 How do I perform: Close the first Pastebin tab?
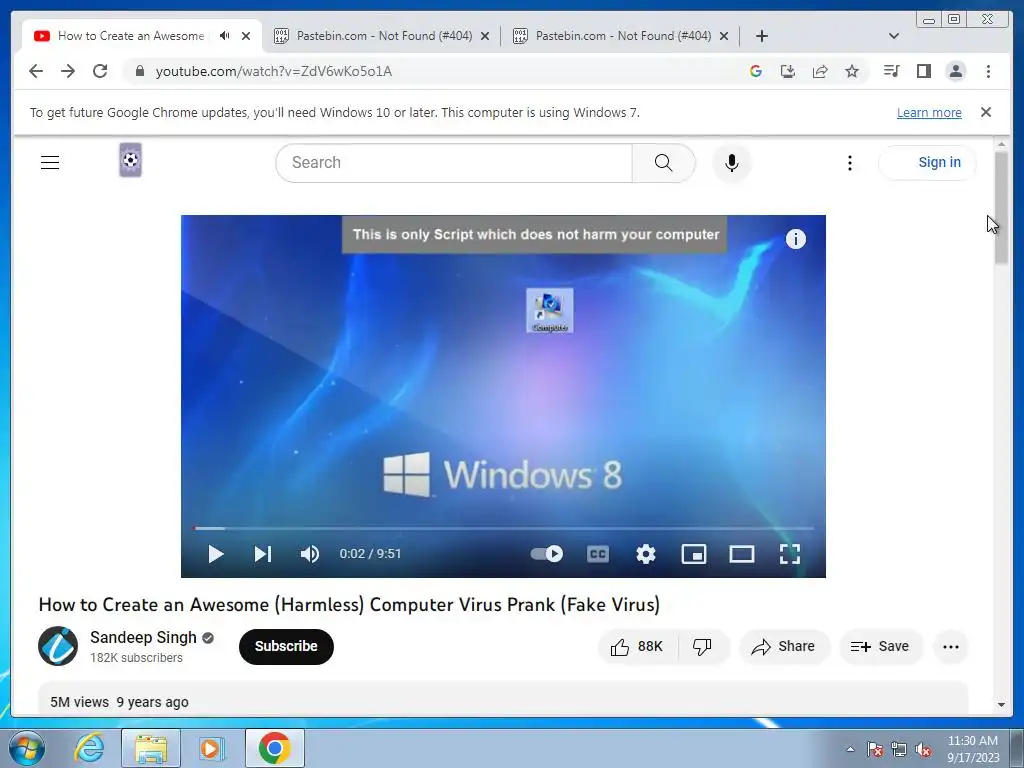pyautogui.click(x=485, y=36)
